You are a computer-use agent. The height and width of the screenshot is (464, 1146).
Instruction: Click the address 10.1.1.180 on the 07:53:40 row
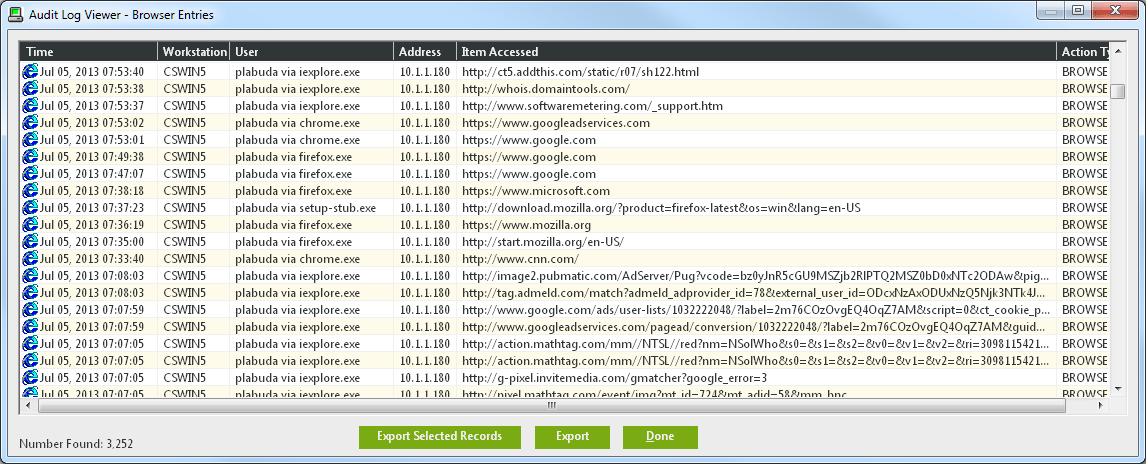click(x=425, y=72)
